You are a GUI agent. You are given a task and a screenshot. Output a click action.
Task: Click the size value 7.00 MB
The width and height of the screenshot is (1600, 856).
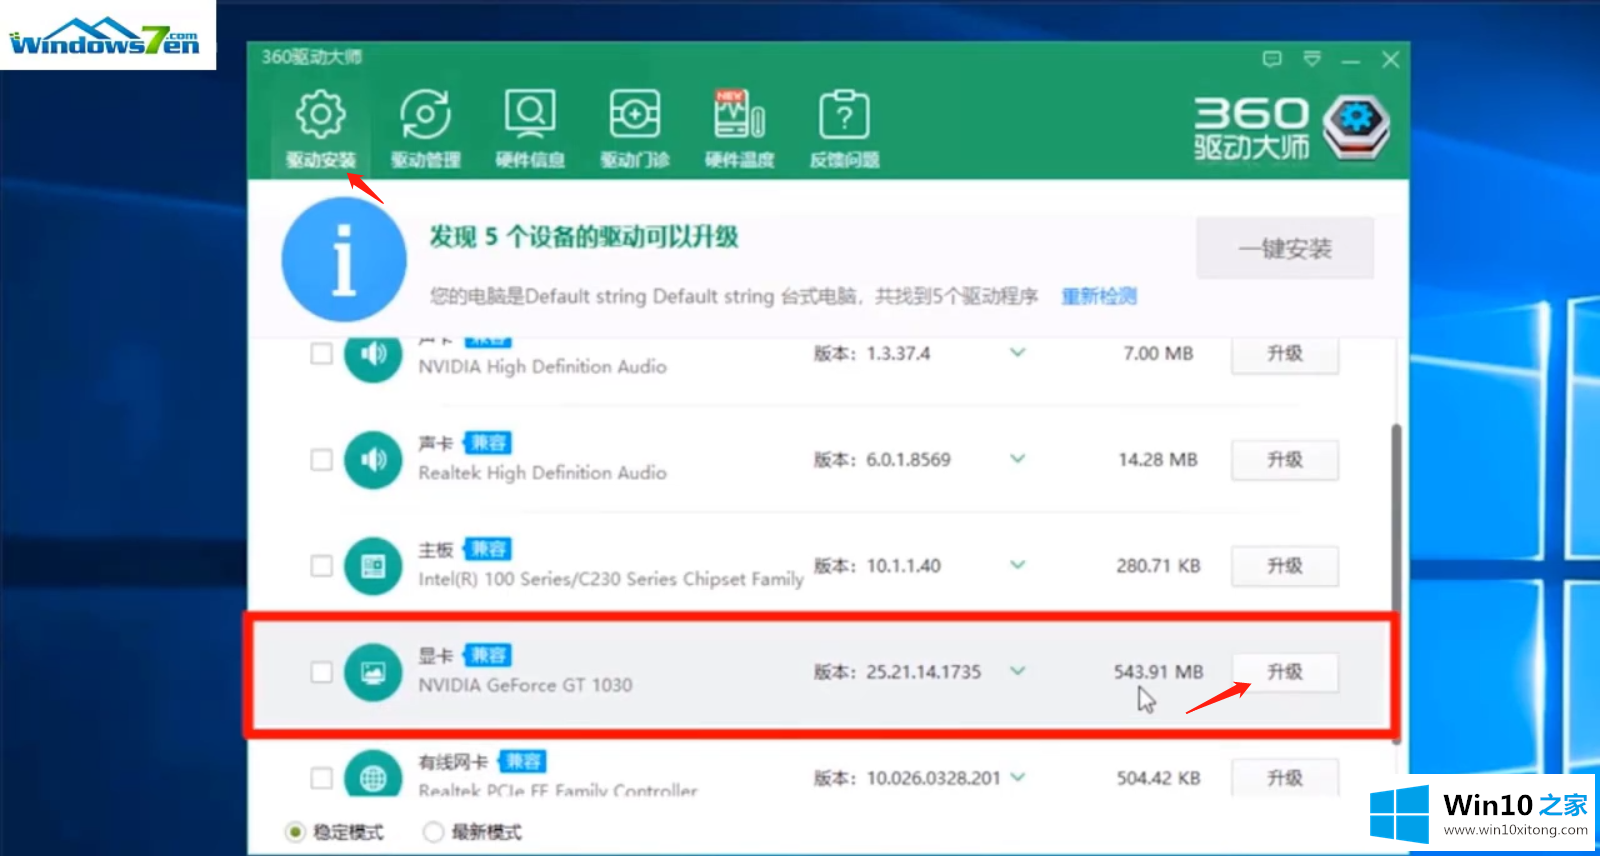coord(1158,354)
